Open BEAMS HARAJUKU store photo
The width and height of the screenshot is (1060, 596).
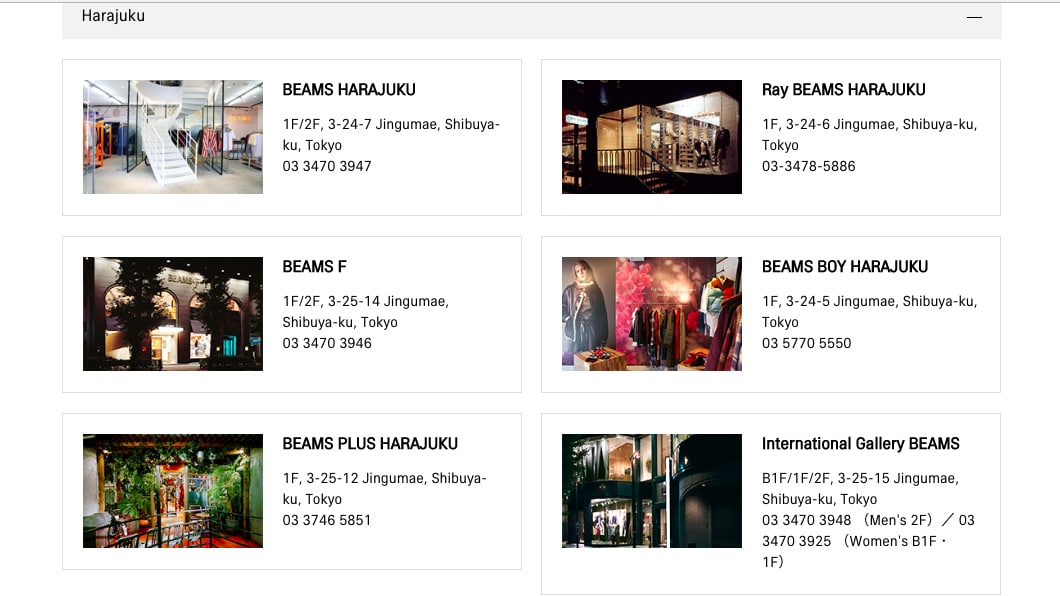pyautogui.click(x=173, y=137)
